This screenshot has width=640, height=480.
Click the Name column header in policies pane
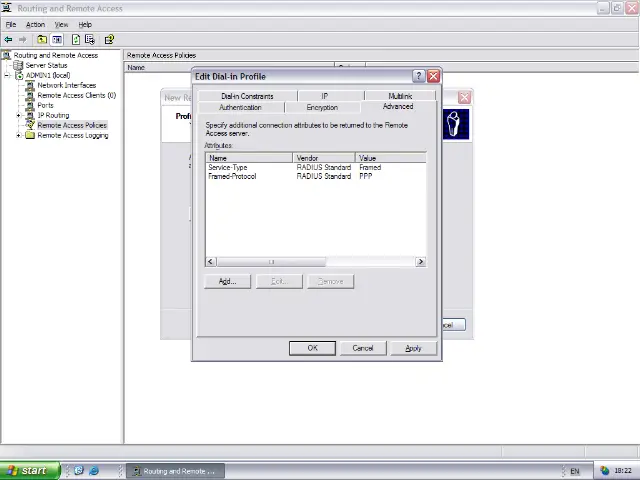point(229,68)
